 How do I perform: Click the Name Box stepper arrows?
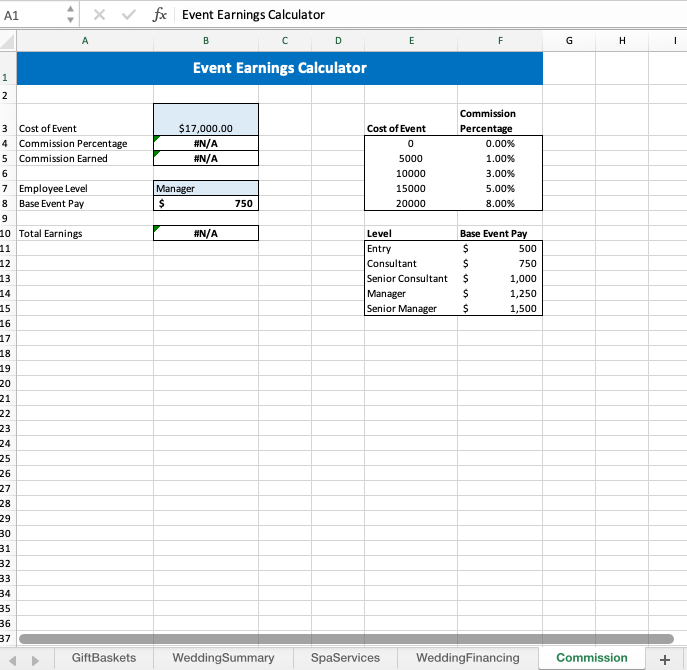[70, 14]
